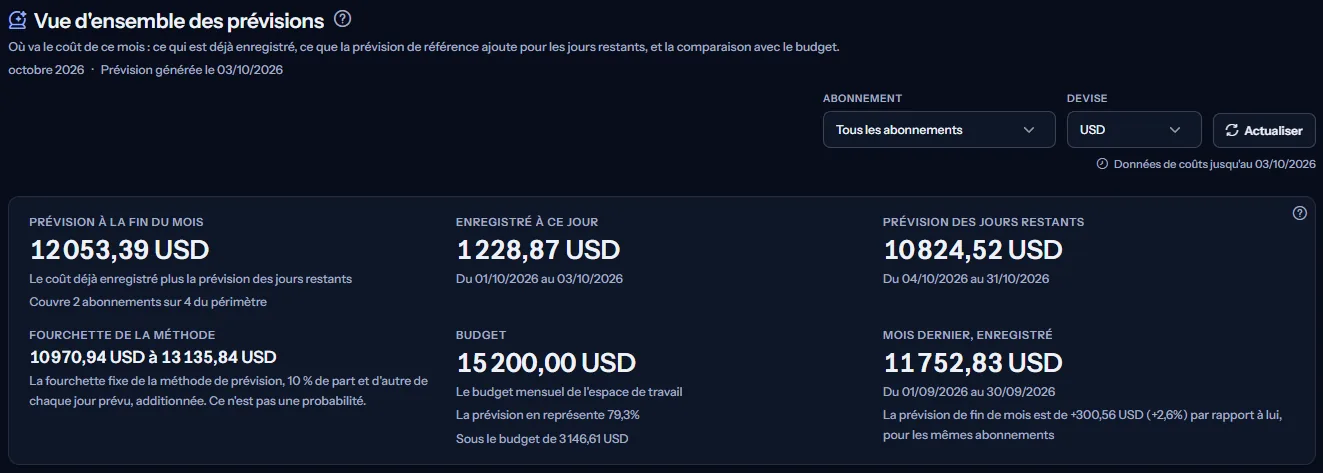Click help icon in summary card corner

point(1300,213)
